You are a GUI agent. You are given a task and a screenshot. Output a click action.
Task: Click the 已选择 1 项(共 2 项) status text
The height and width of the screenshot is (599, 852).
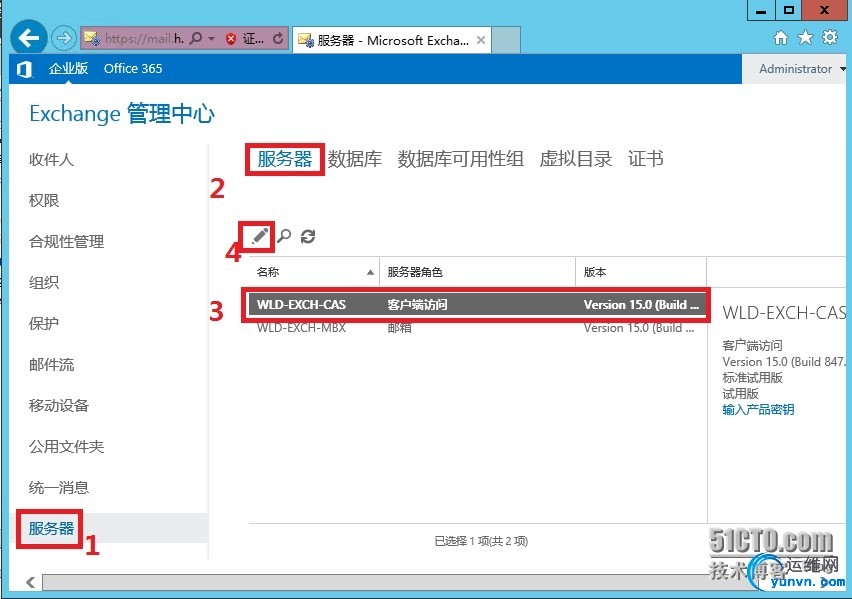click(481, 541)
